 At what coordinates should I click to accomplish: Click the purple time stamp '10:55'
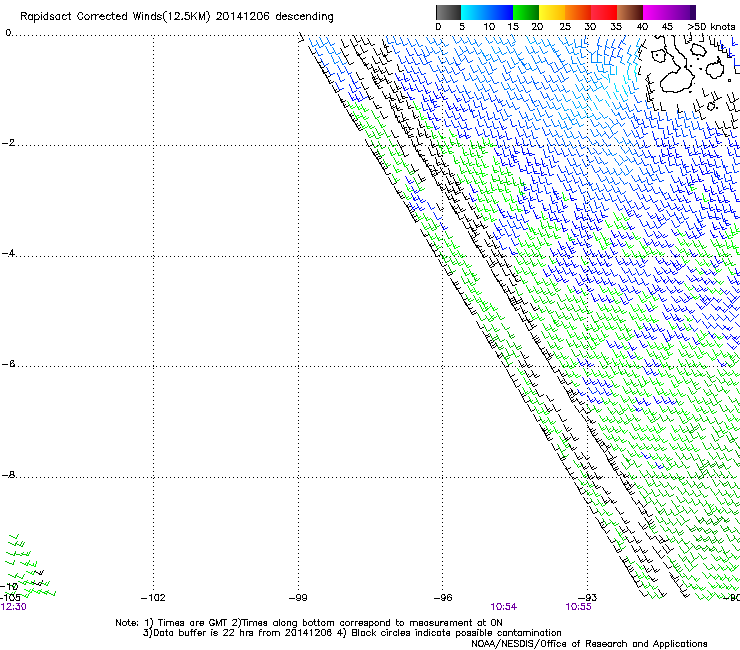tap(579, 607)
